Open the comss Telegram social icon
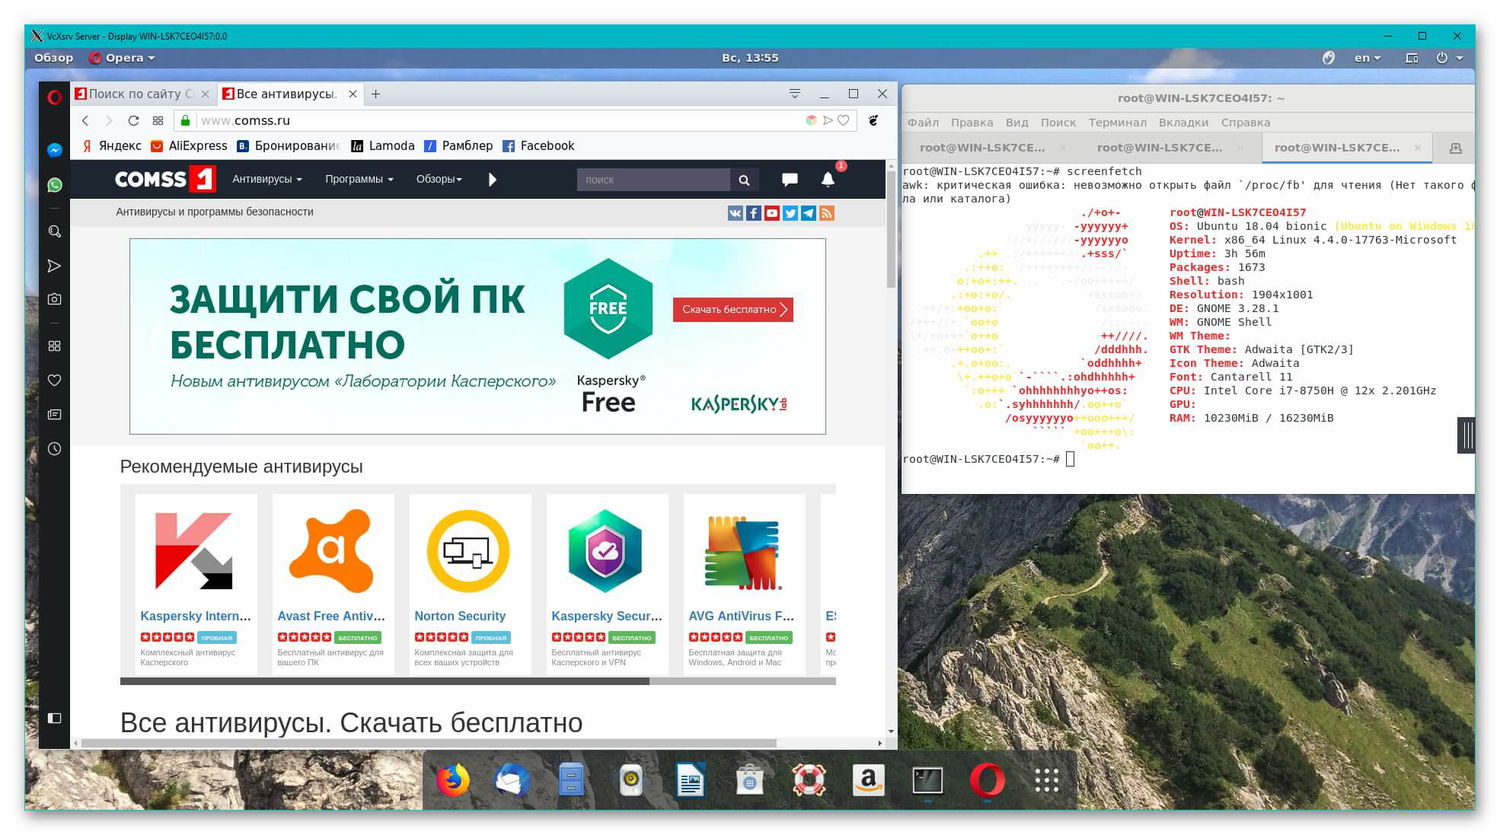The width and height of the screenshot is (1500, 835). [808, 212]
